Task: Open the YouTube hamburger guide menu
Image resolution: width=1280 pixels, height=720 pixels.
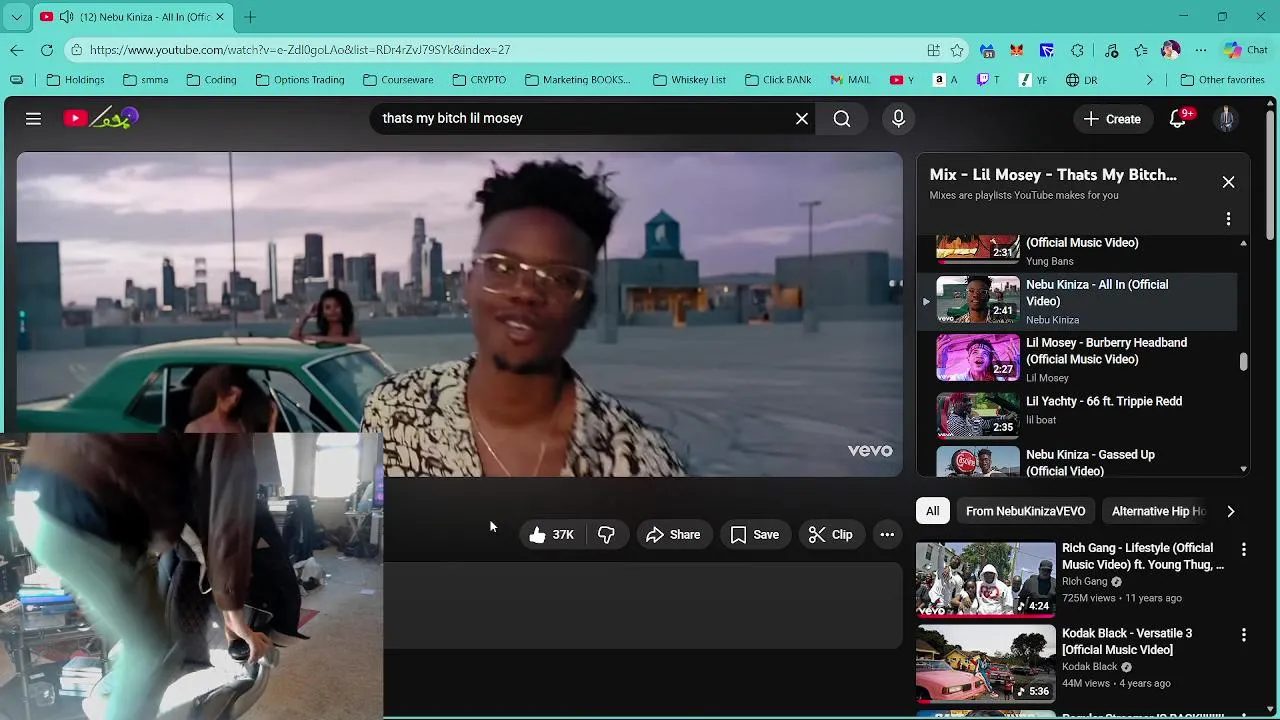Action: click(33, 118)
